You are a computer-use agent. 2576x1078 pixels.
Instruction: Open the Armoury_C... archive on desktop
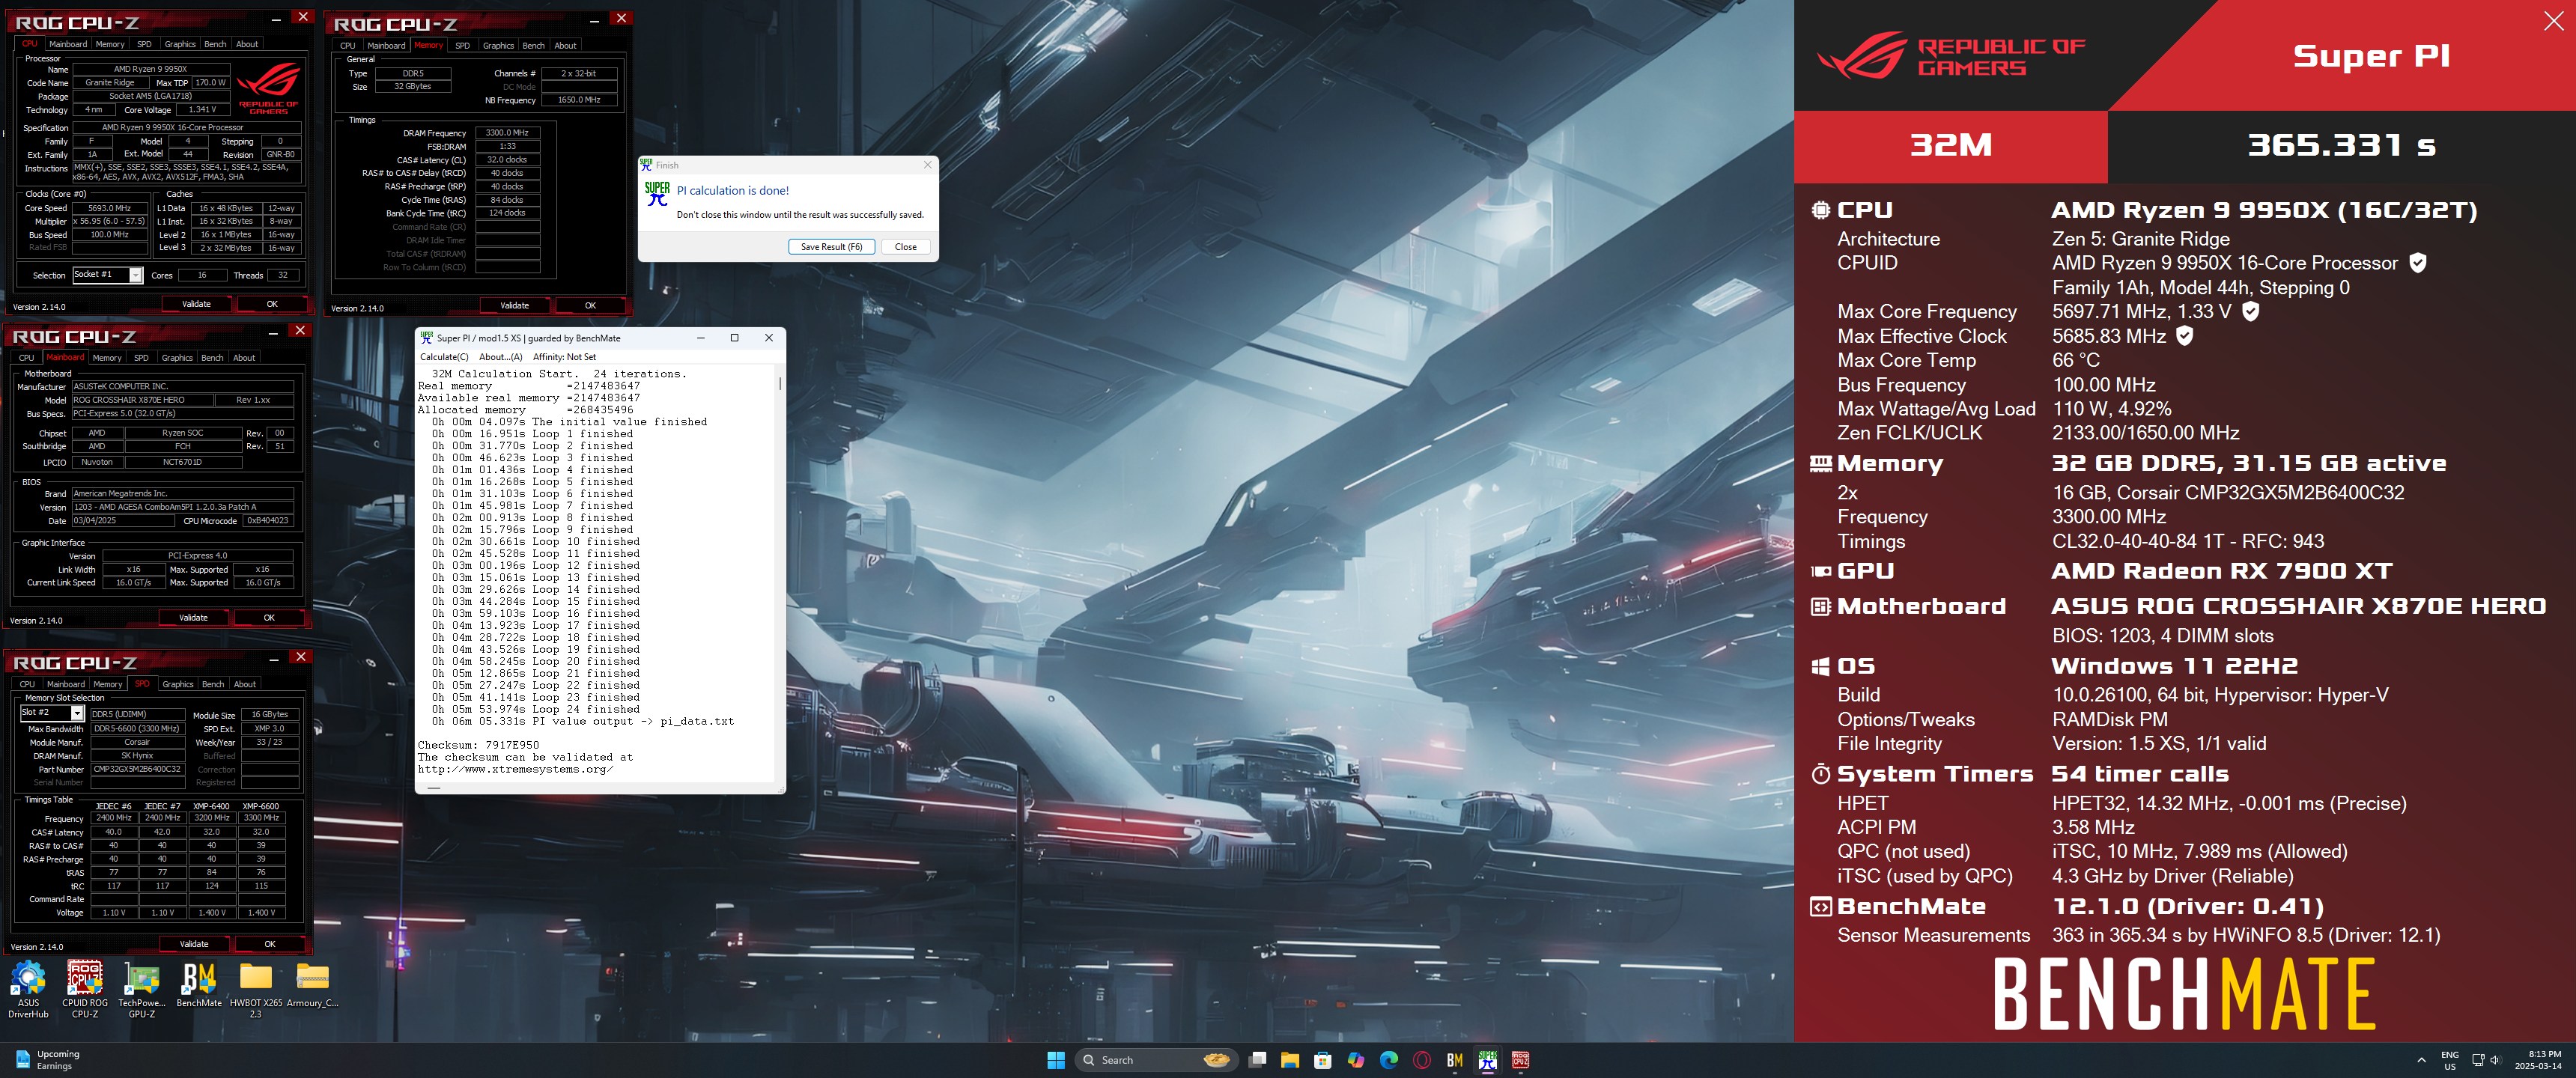[312, 985]
